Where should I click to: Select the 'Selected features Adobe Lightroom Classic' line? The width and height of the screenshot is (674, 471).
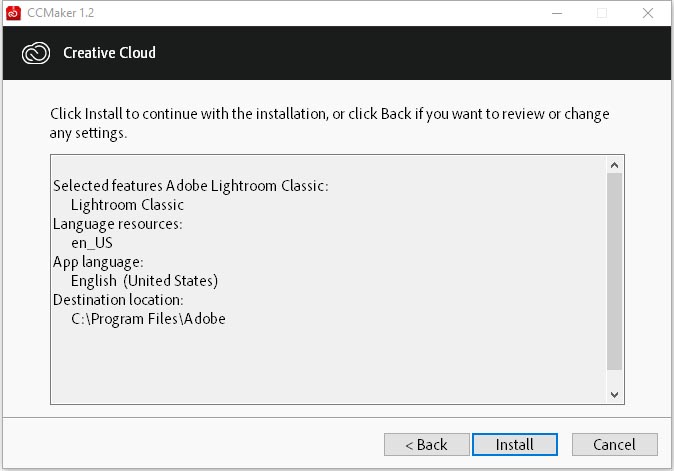(190, 186)
